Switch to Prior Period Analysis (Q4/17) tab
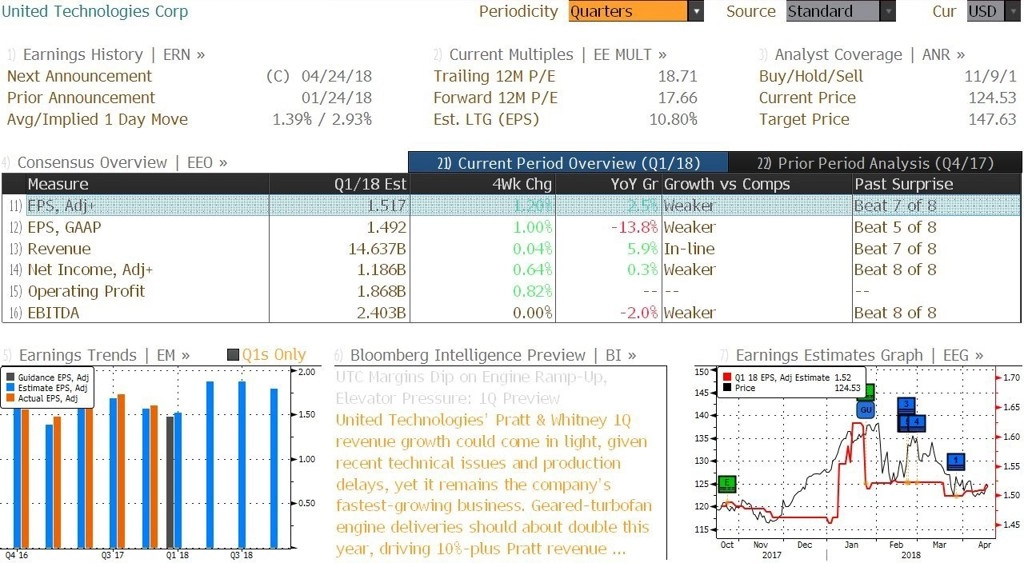Viewport: 1024px width, 563px height. [x=875, y=163]
